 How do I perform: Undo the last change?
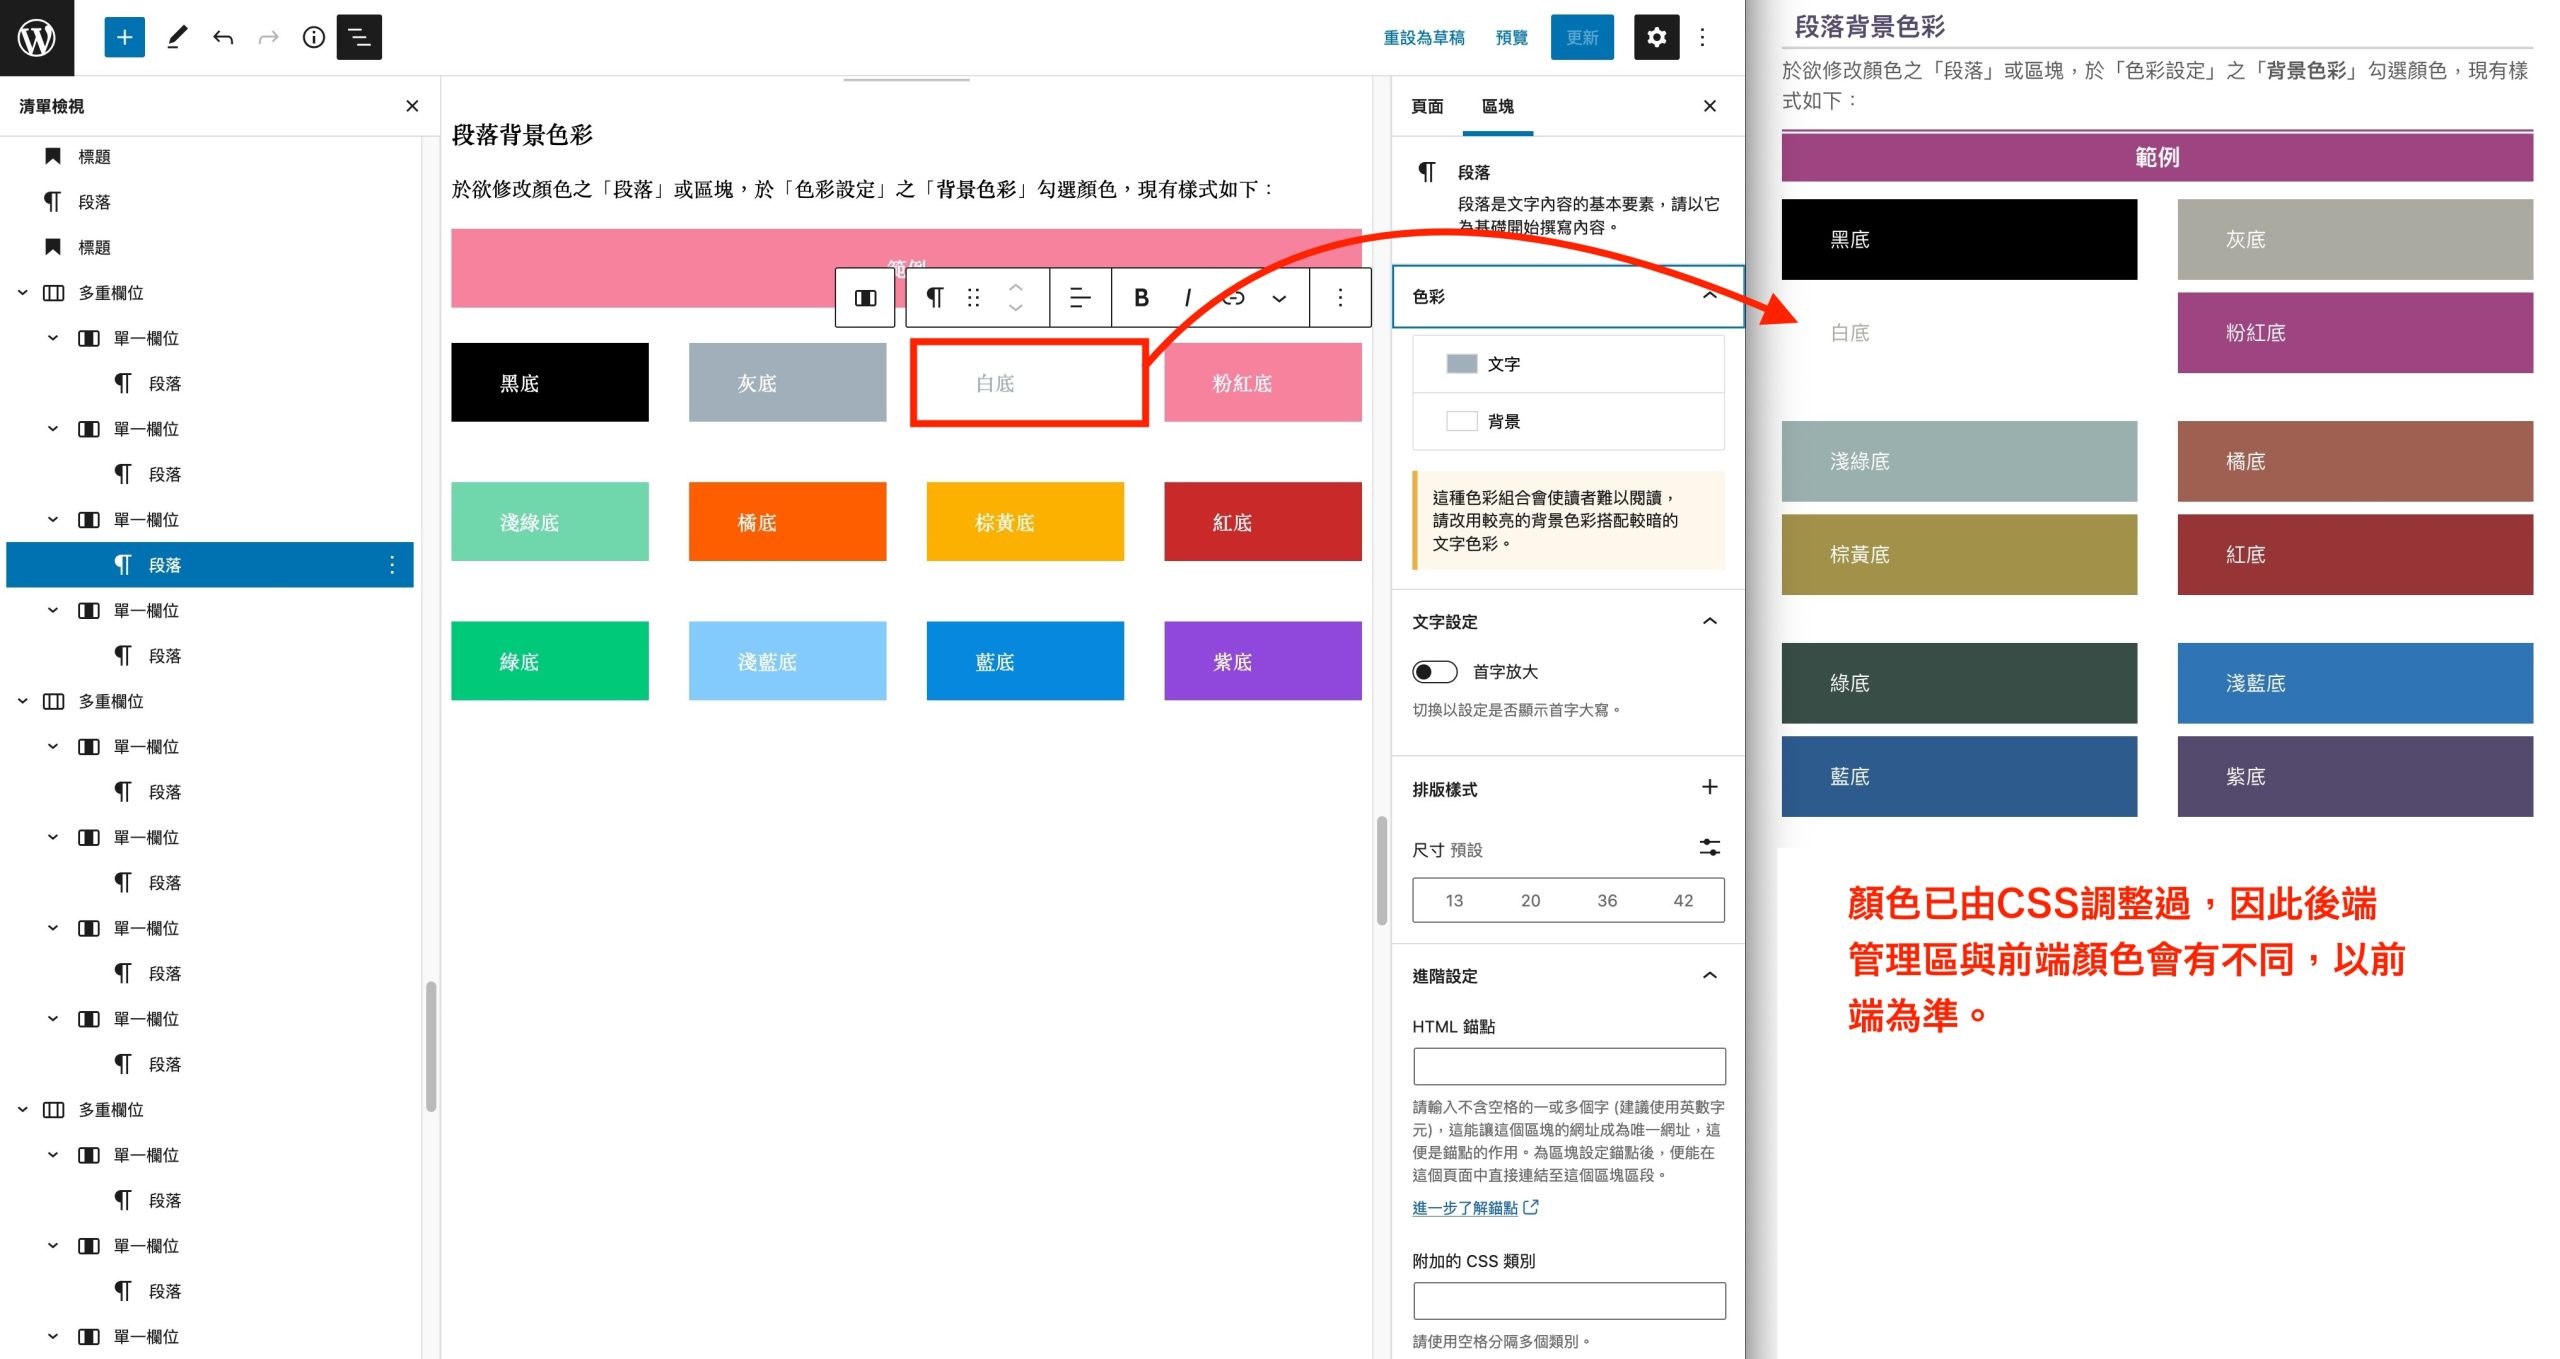[x=223, y=38]
